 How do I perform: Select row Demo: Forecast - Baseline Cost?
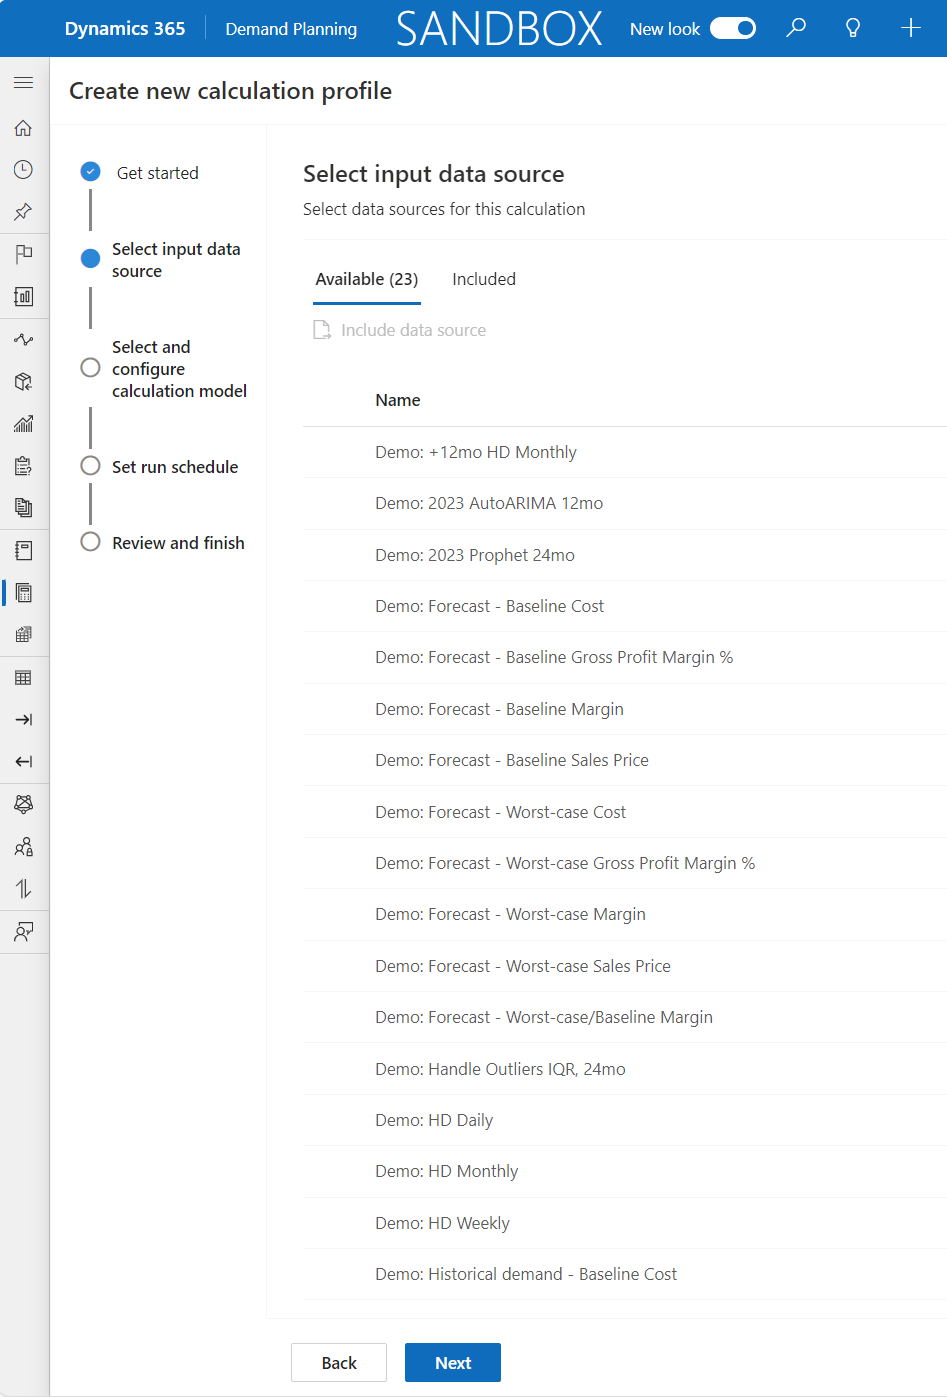coord(625,606)
